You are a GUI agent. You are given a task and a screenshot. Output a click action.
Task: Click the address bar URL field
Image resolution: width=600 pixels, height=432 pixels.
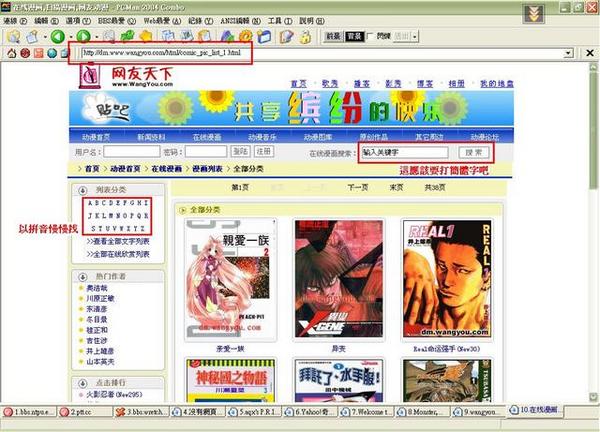[323, 53]
